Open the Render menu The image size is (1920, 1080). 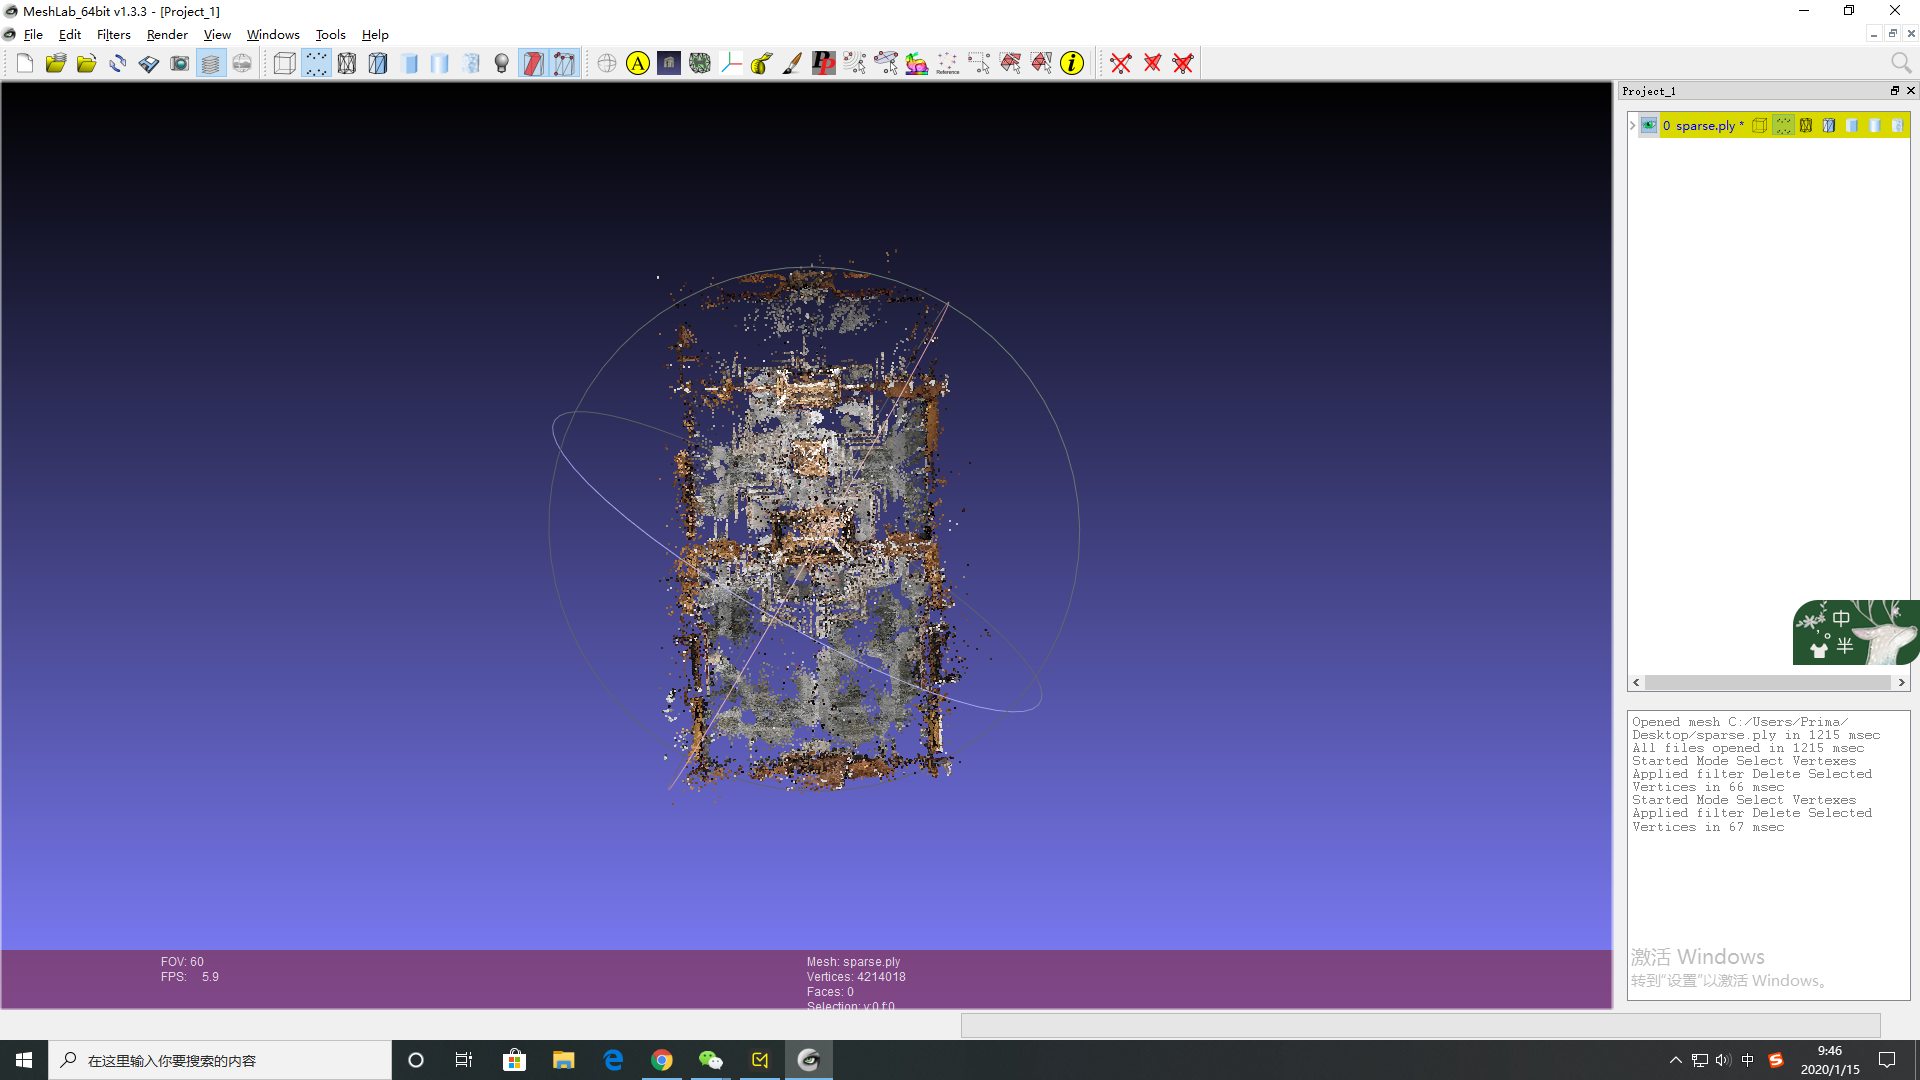click(167, 35)
